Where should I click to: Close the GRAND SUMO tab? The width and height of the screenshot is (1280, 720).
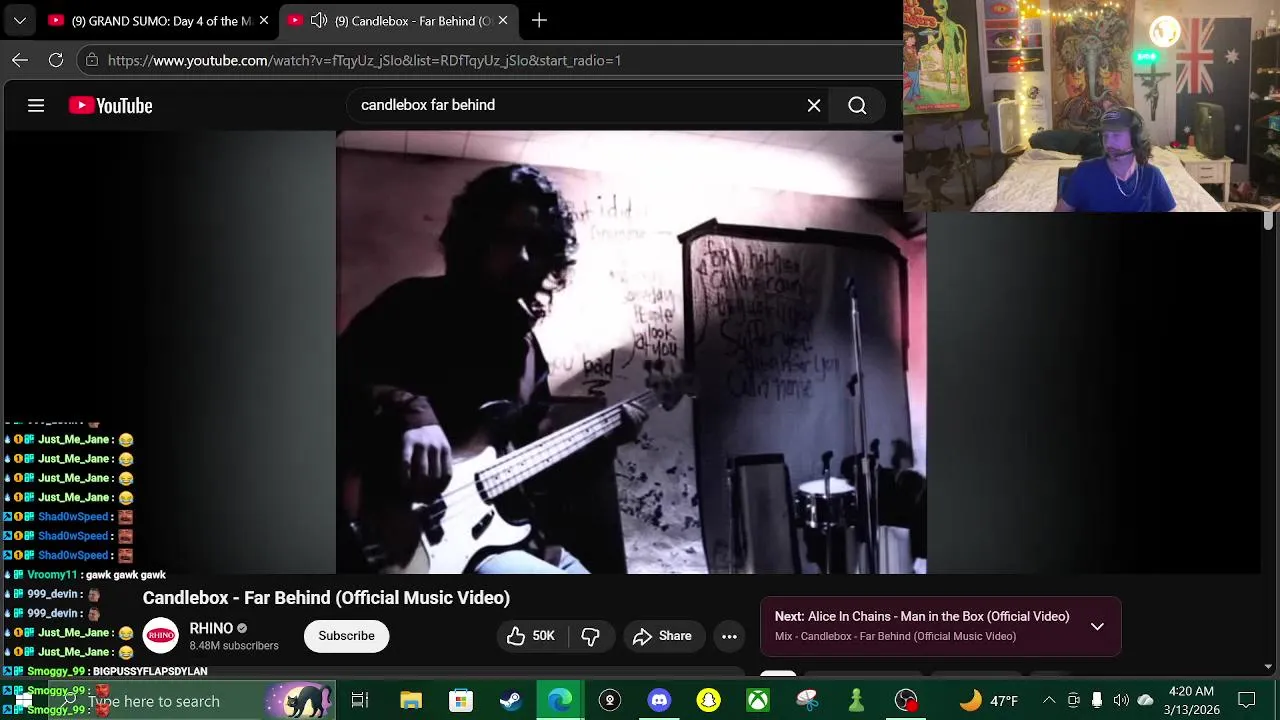(x=264, y=20)
